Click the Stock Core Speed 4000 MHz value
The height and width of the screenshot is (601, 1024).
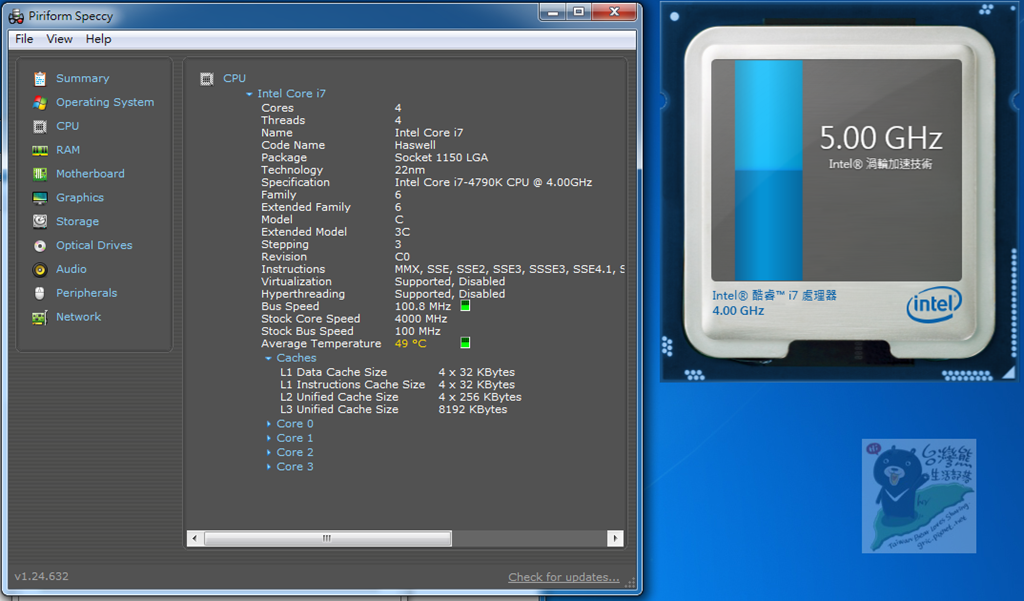pyautogui.click(x=421, y=319)
